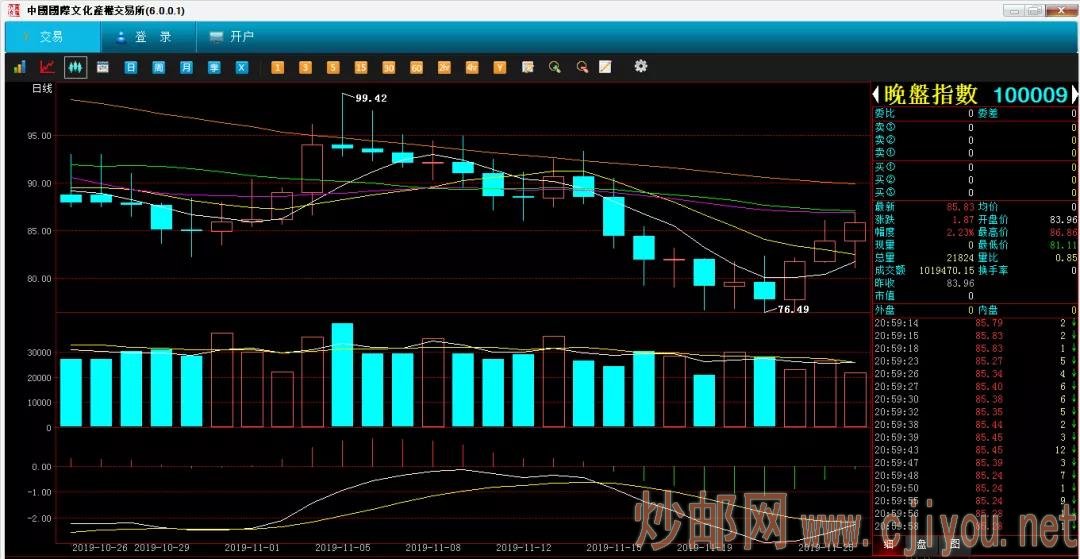This screenshot has width=1080, height=559.
Task: Select the red line chart icon
Action: point(47,67)
